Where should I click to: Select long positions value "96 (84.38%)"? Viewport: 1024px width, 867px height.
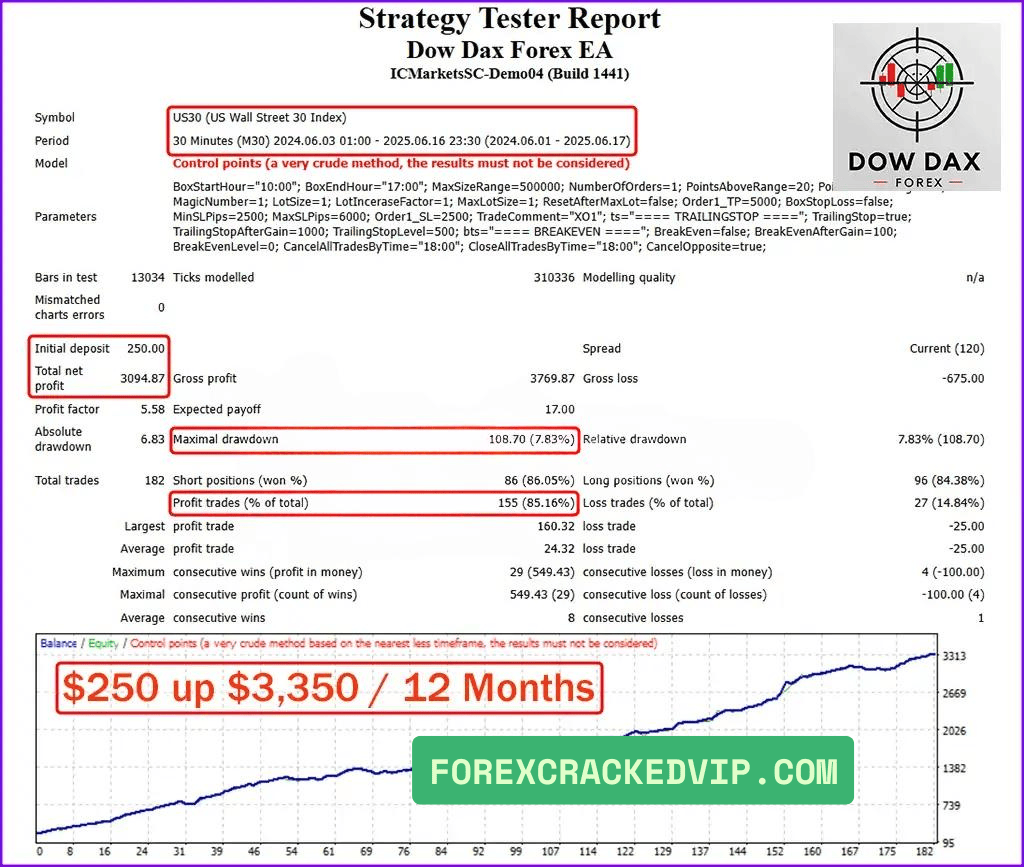click(950, 481)
